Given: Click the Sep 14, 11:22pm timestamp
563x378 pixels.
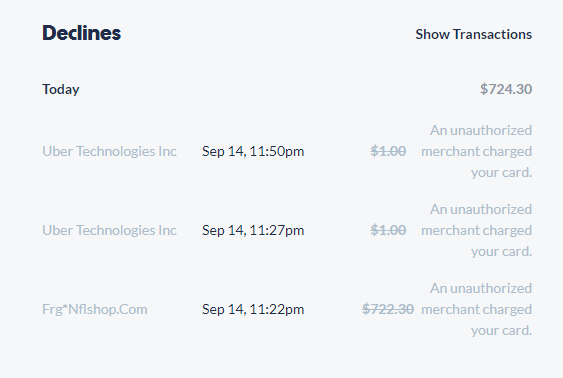Looking at the screenshot, I should 253,309.
